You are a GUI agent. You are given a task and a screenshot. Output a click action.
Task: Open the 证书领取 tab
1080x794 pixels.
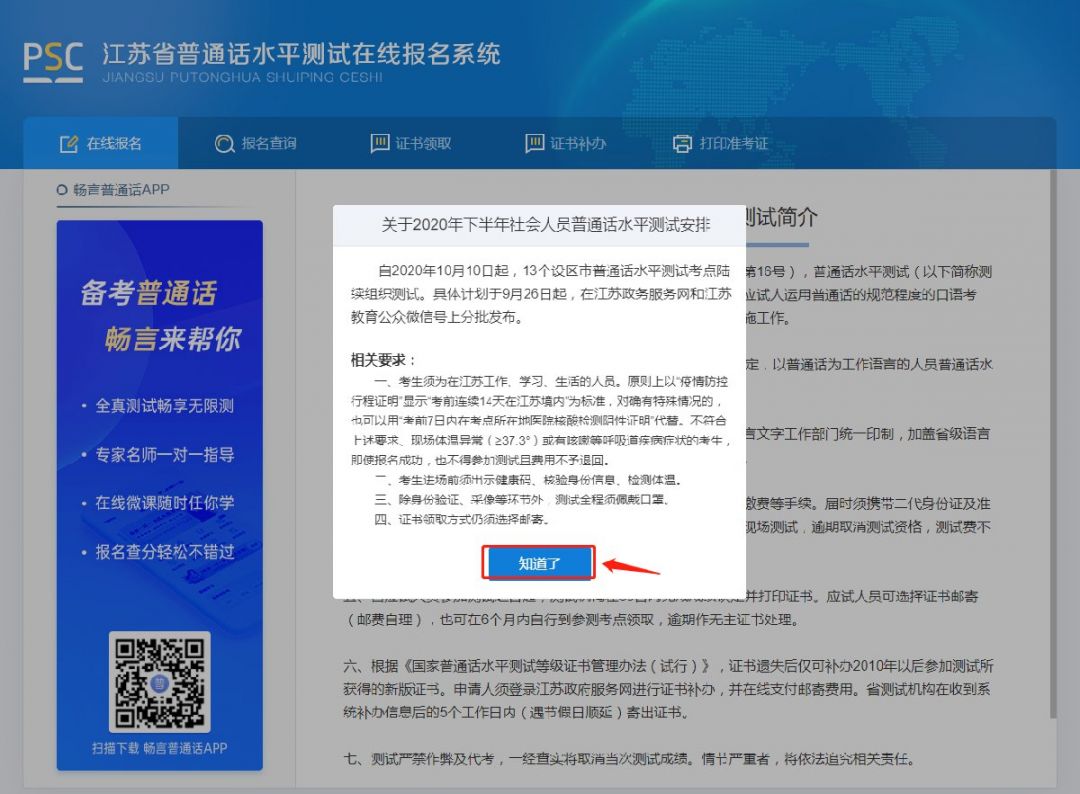pos(411,143)
